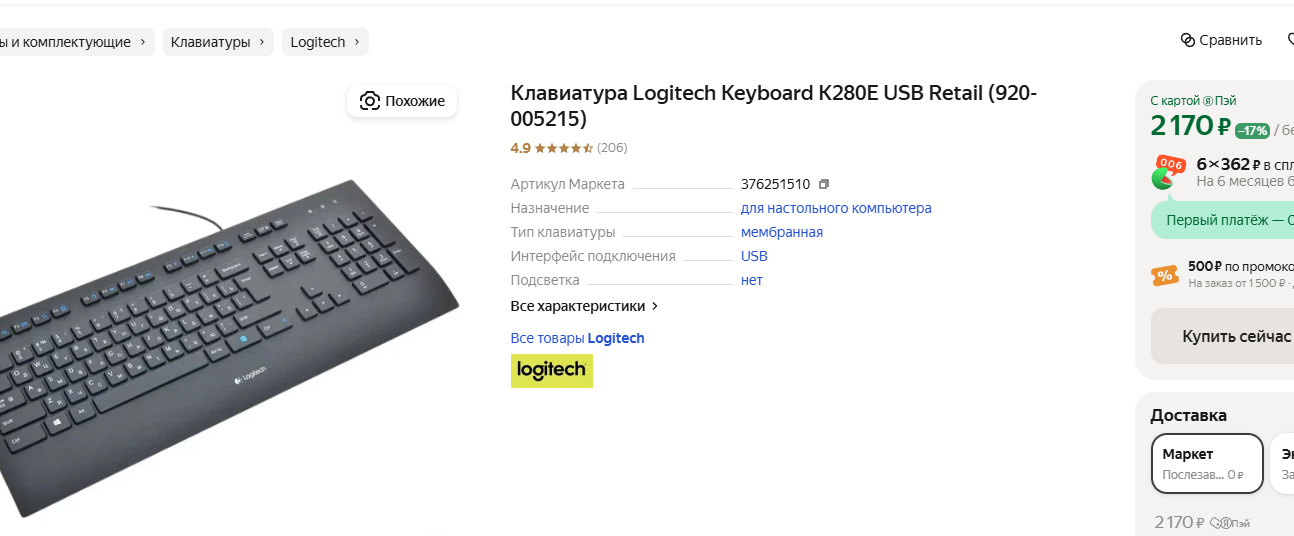Open the Logitech breadcrumb item
This screenshot has height=536, width=1294.
[325, 42]
